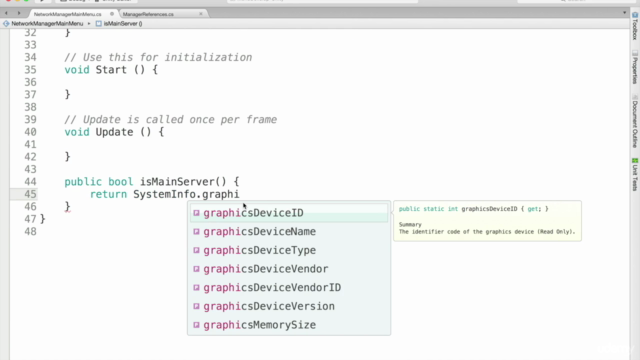Choose the graphicsDeviceVersion suggestion
This screenshot has width=640, height=360.
click(x=289, y=307)
